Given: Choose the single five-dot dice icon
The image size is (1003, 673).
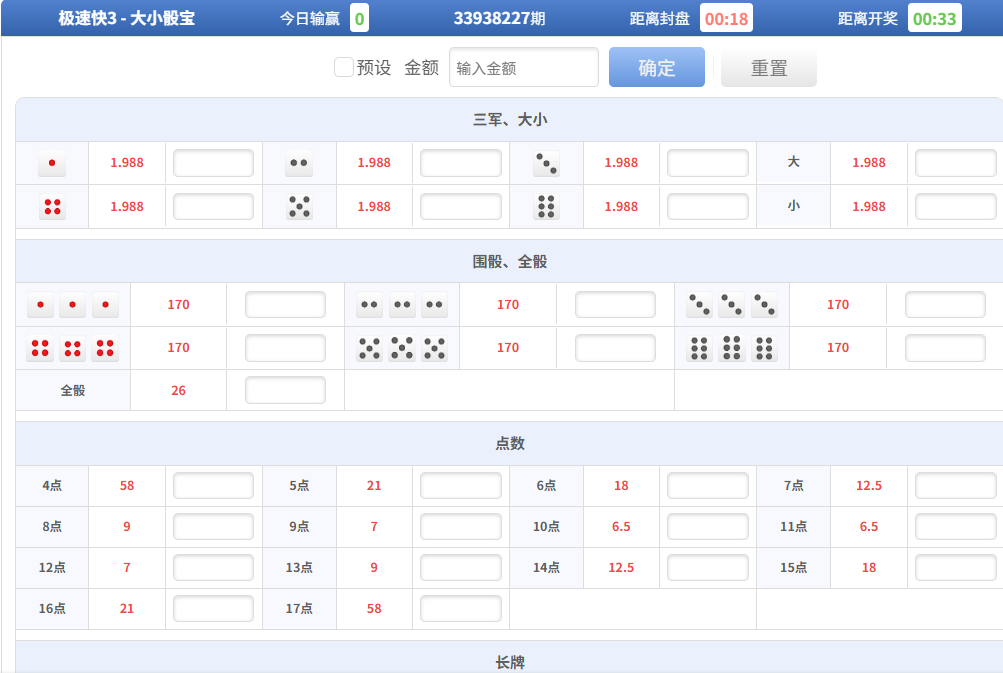Looking at the screenshot, I should pyautogui.click(x=298, y=207).
